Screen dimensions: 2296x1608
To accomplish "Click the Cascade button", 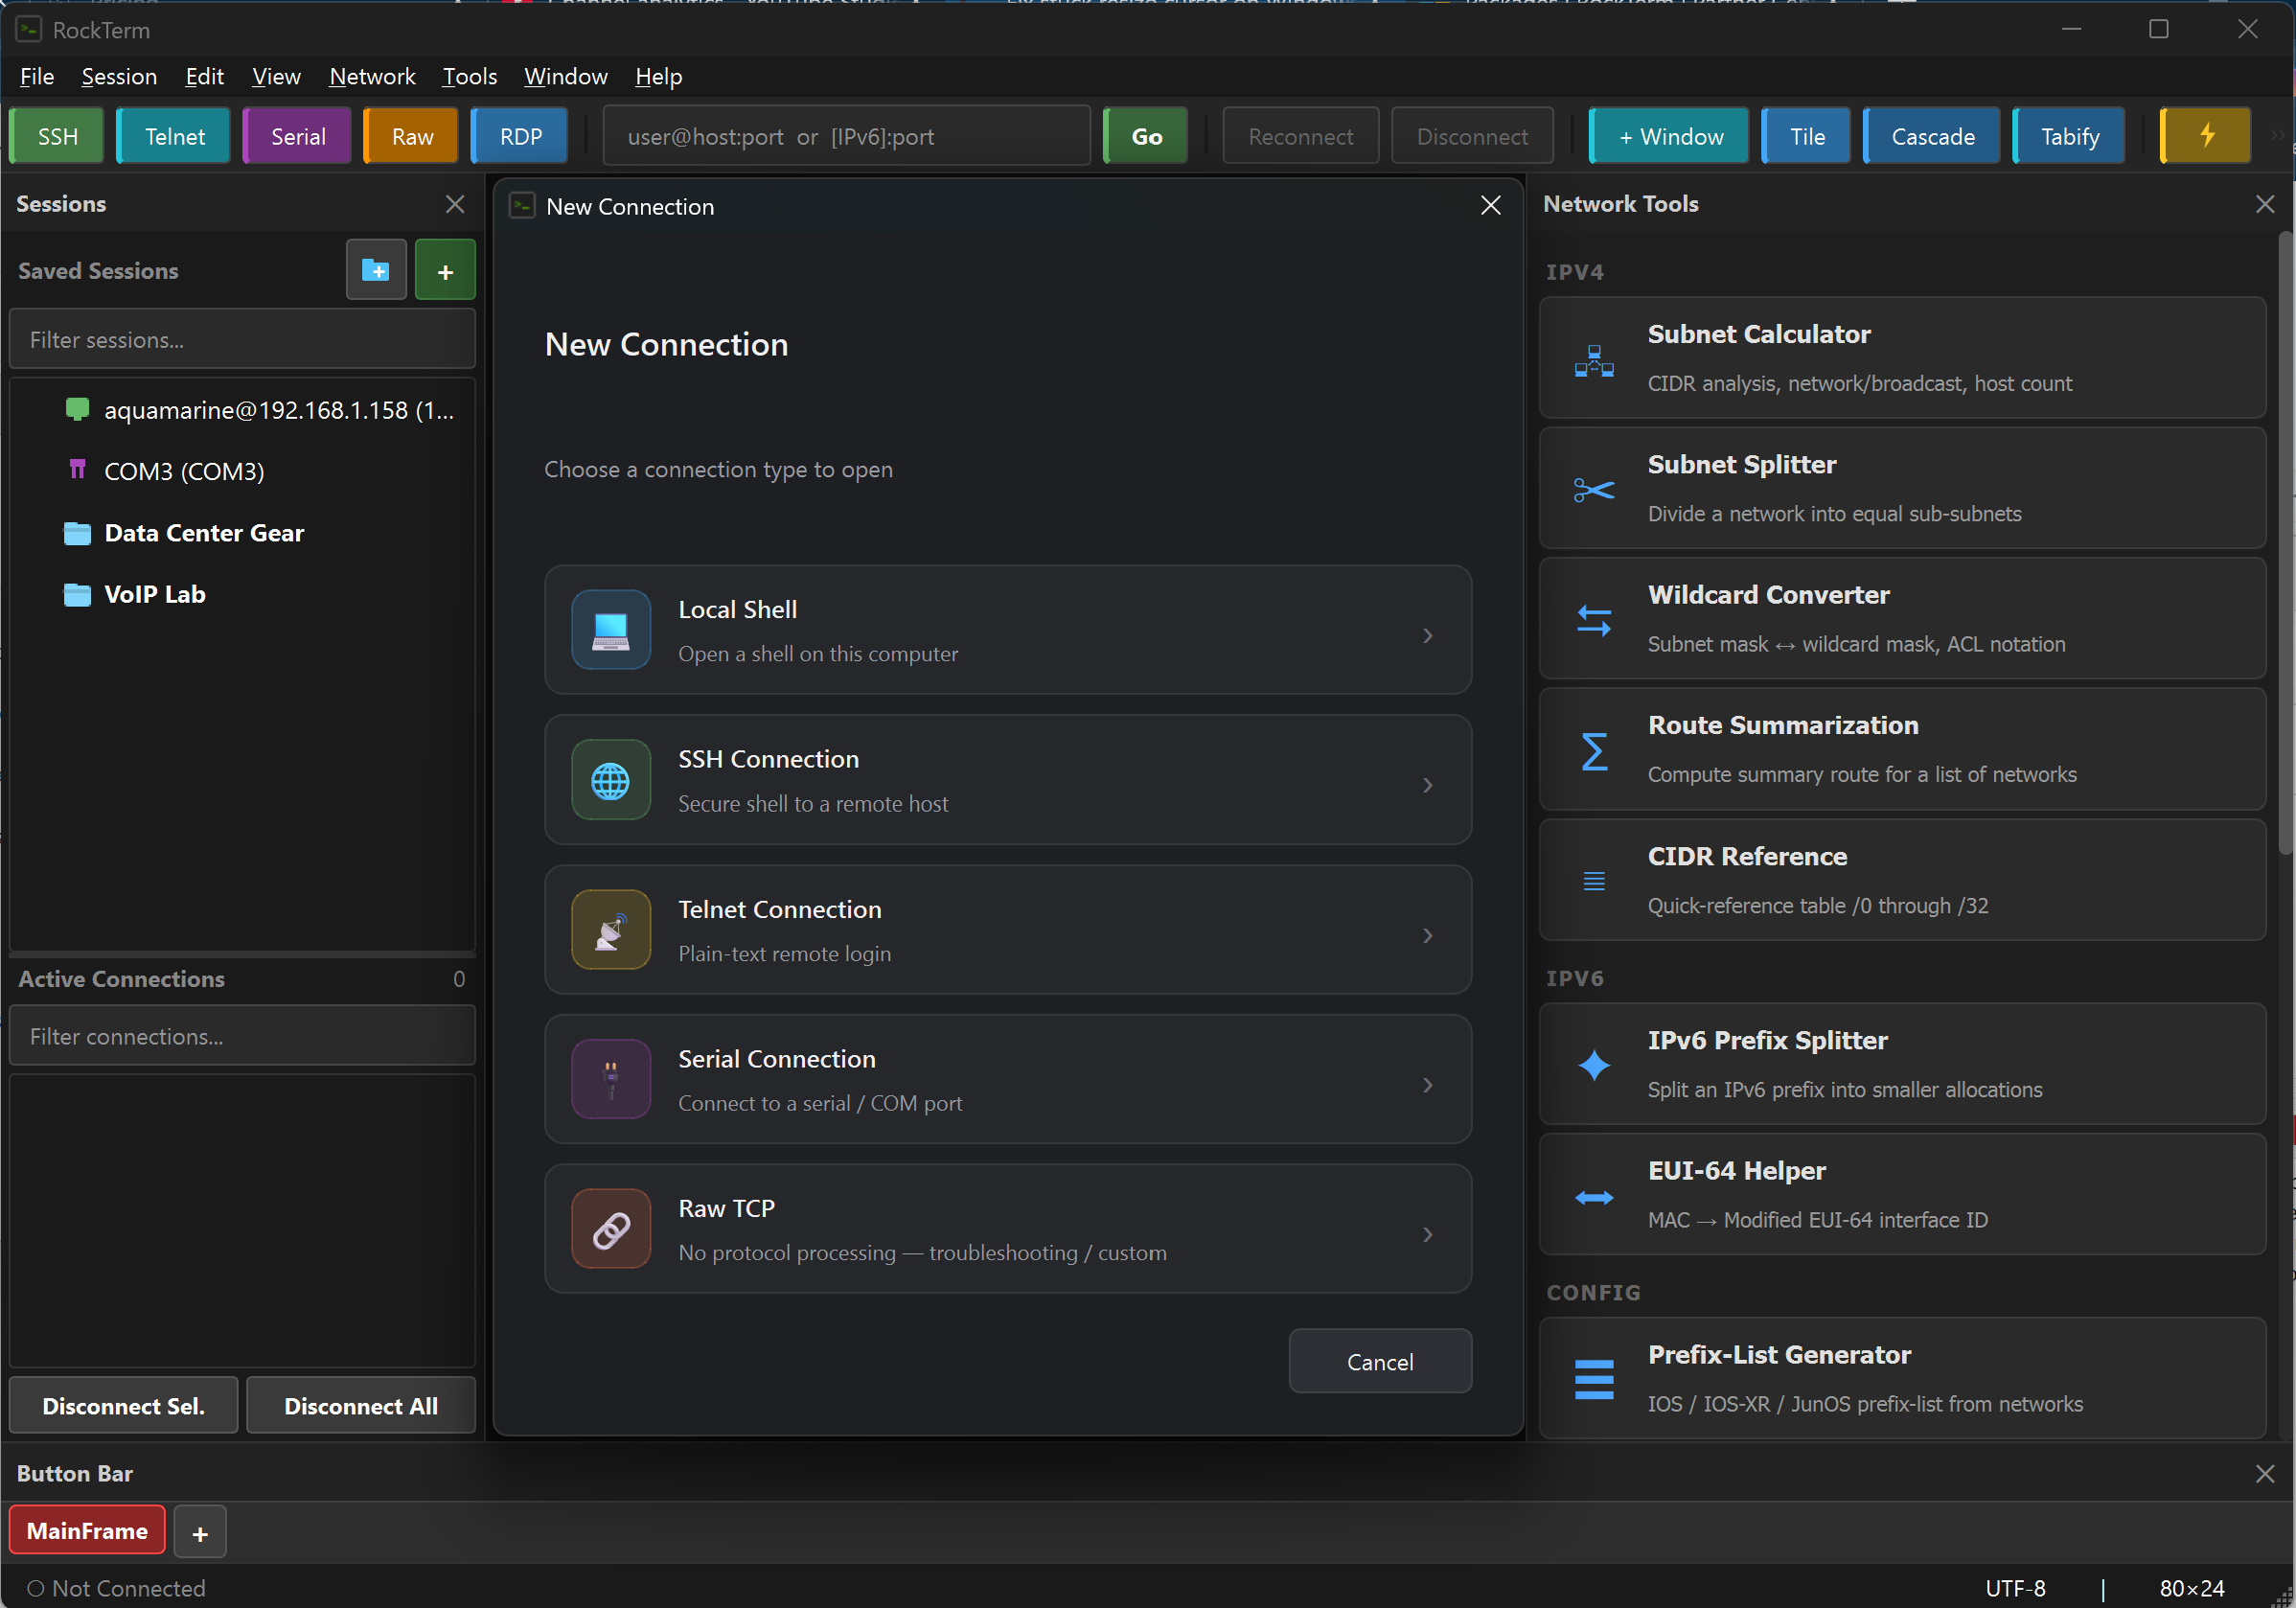I will [x=1932, y=136].
